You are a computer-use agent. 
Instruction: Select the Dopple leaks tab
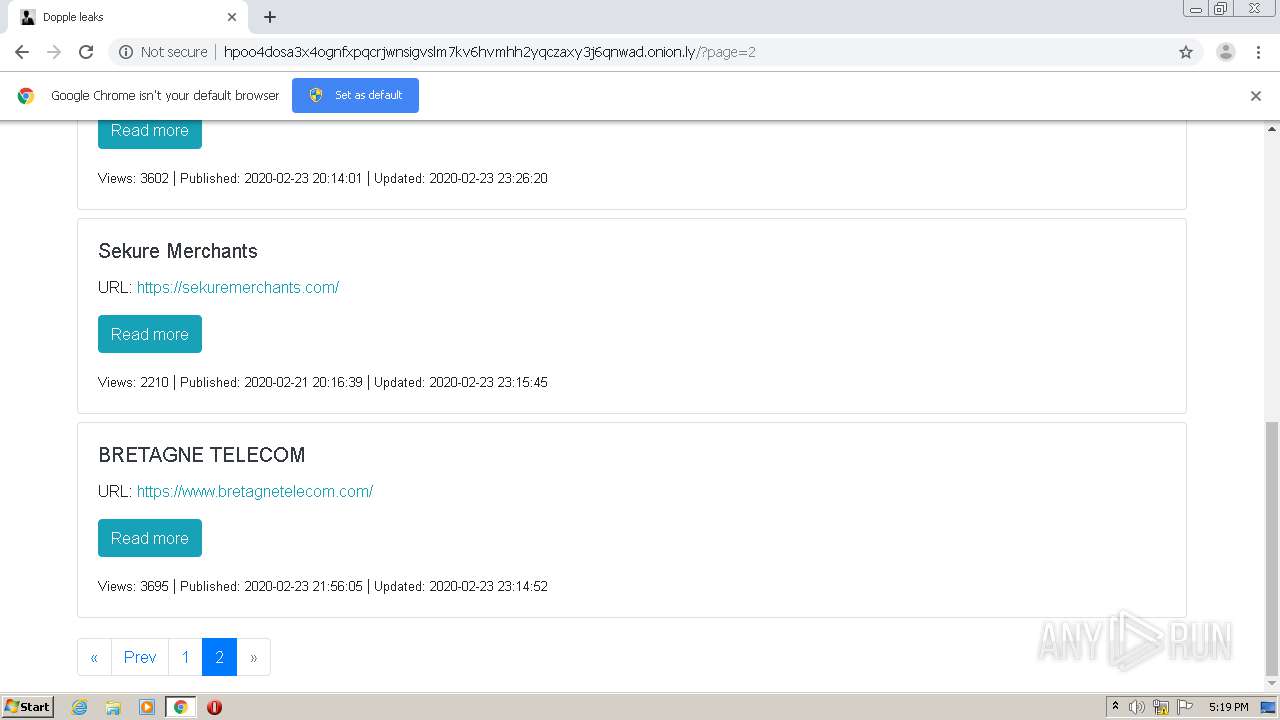pyautogui.click(x=127, y=17)
